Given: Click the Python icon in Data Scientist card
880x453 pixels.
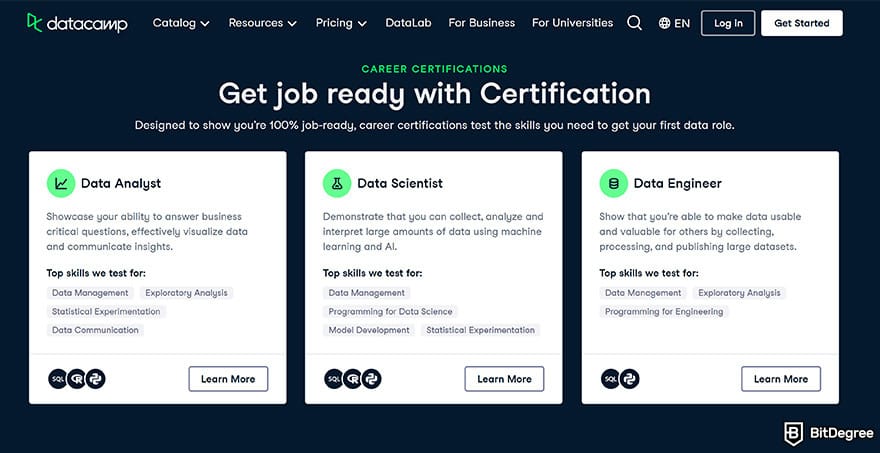Looking at the screenshot, I should pyautogui.click(x=372, y=379).
